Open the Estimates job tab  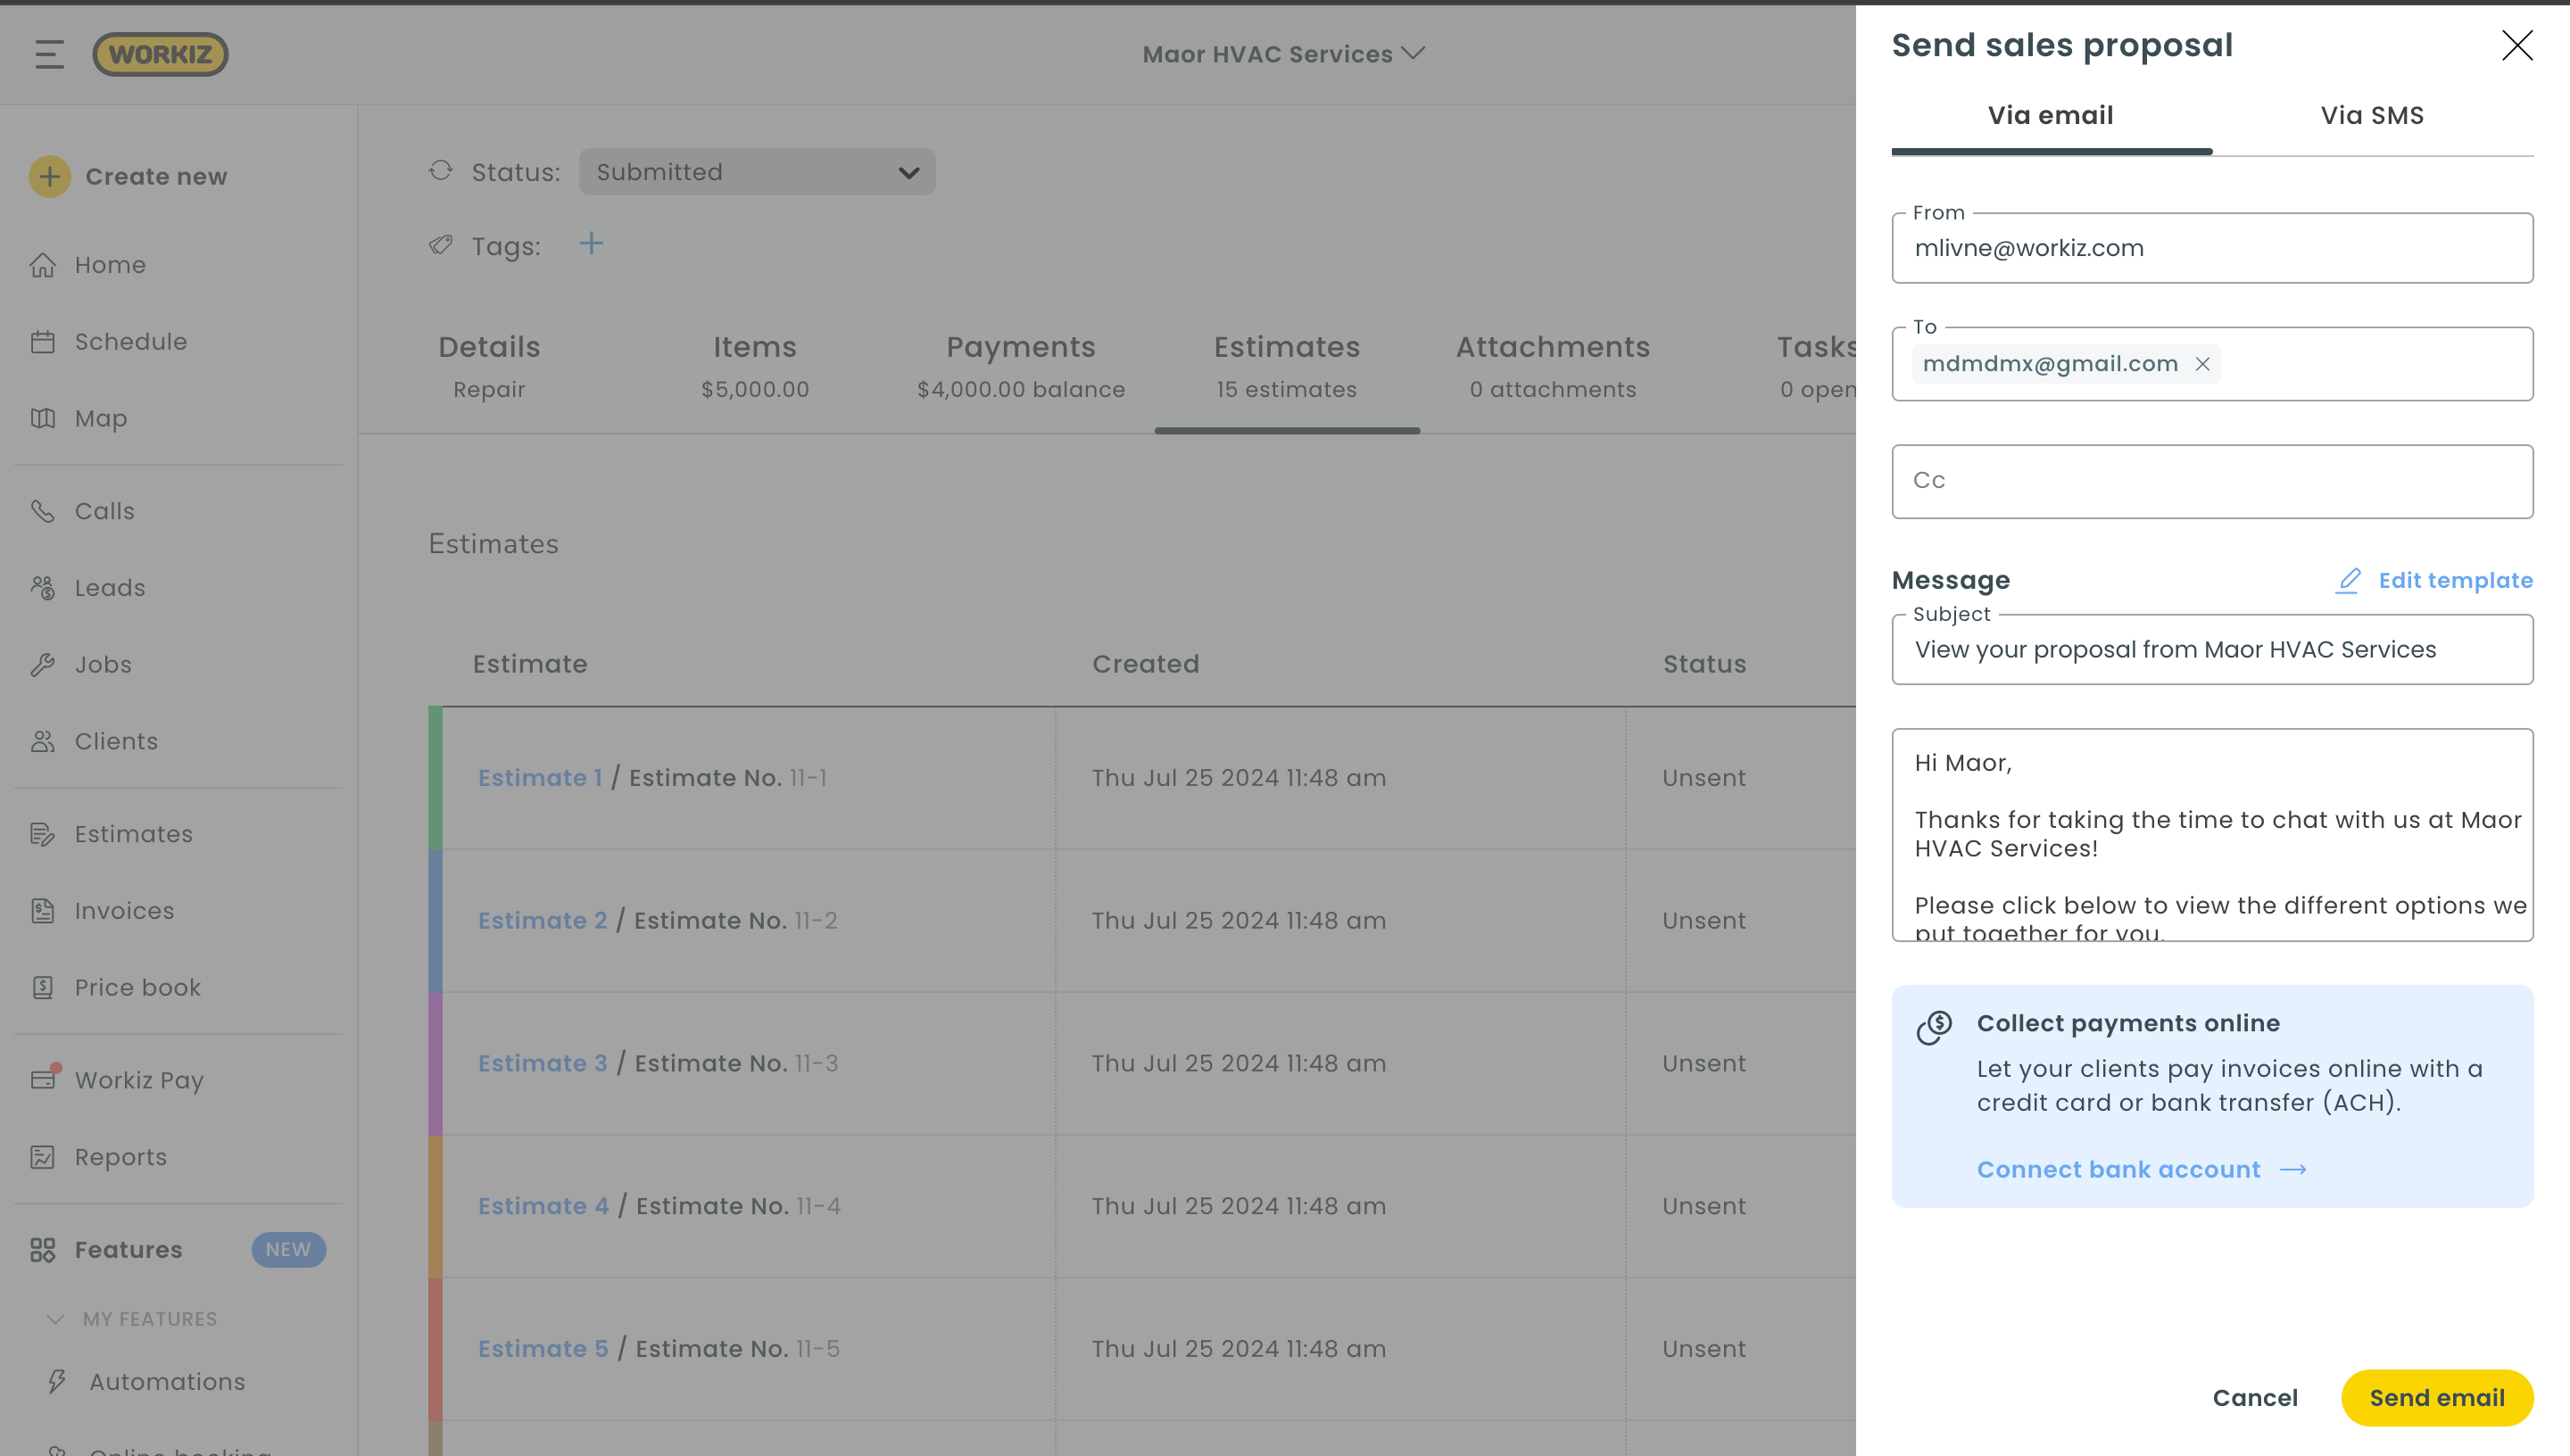tap(1287, 367)
